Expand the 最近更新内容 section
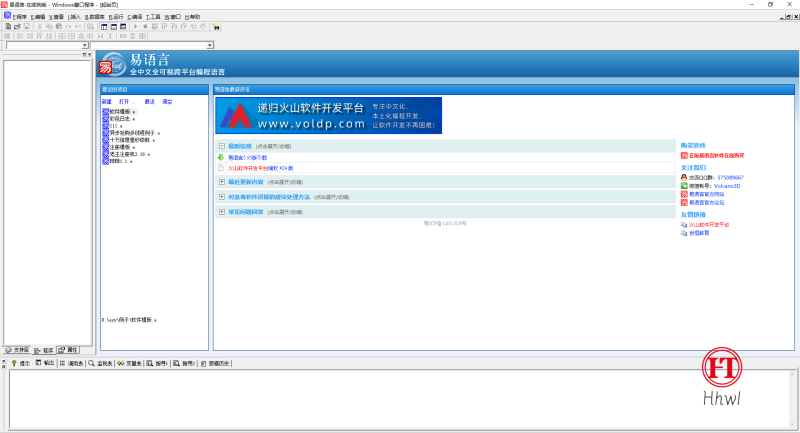Image resolution: width=800 pixels, height=433 pixels. pos(221,182)
